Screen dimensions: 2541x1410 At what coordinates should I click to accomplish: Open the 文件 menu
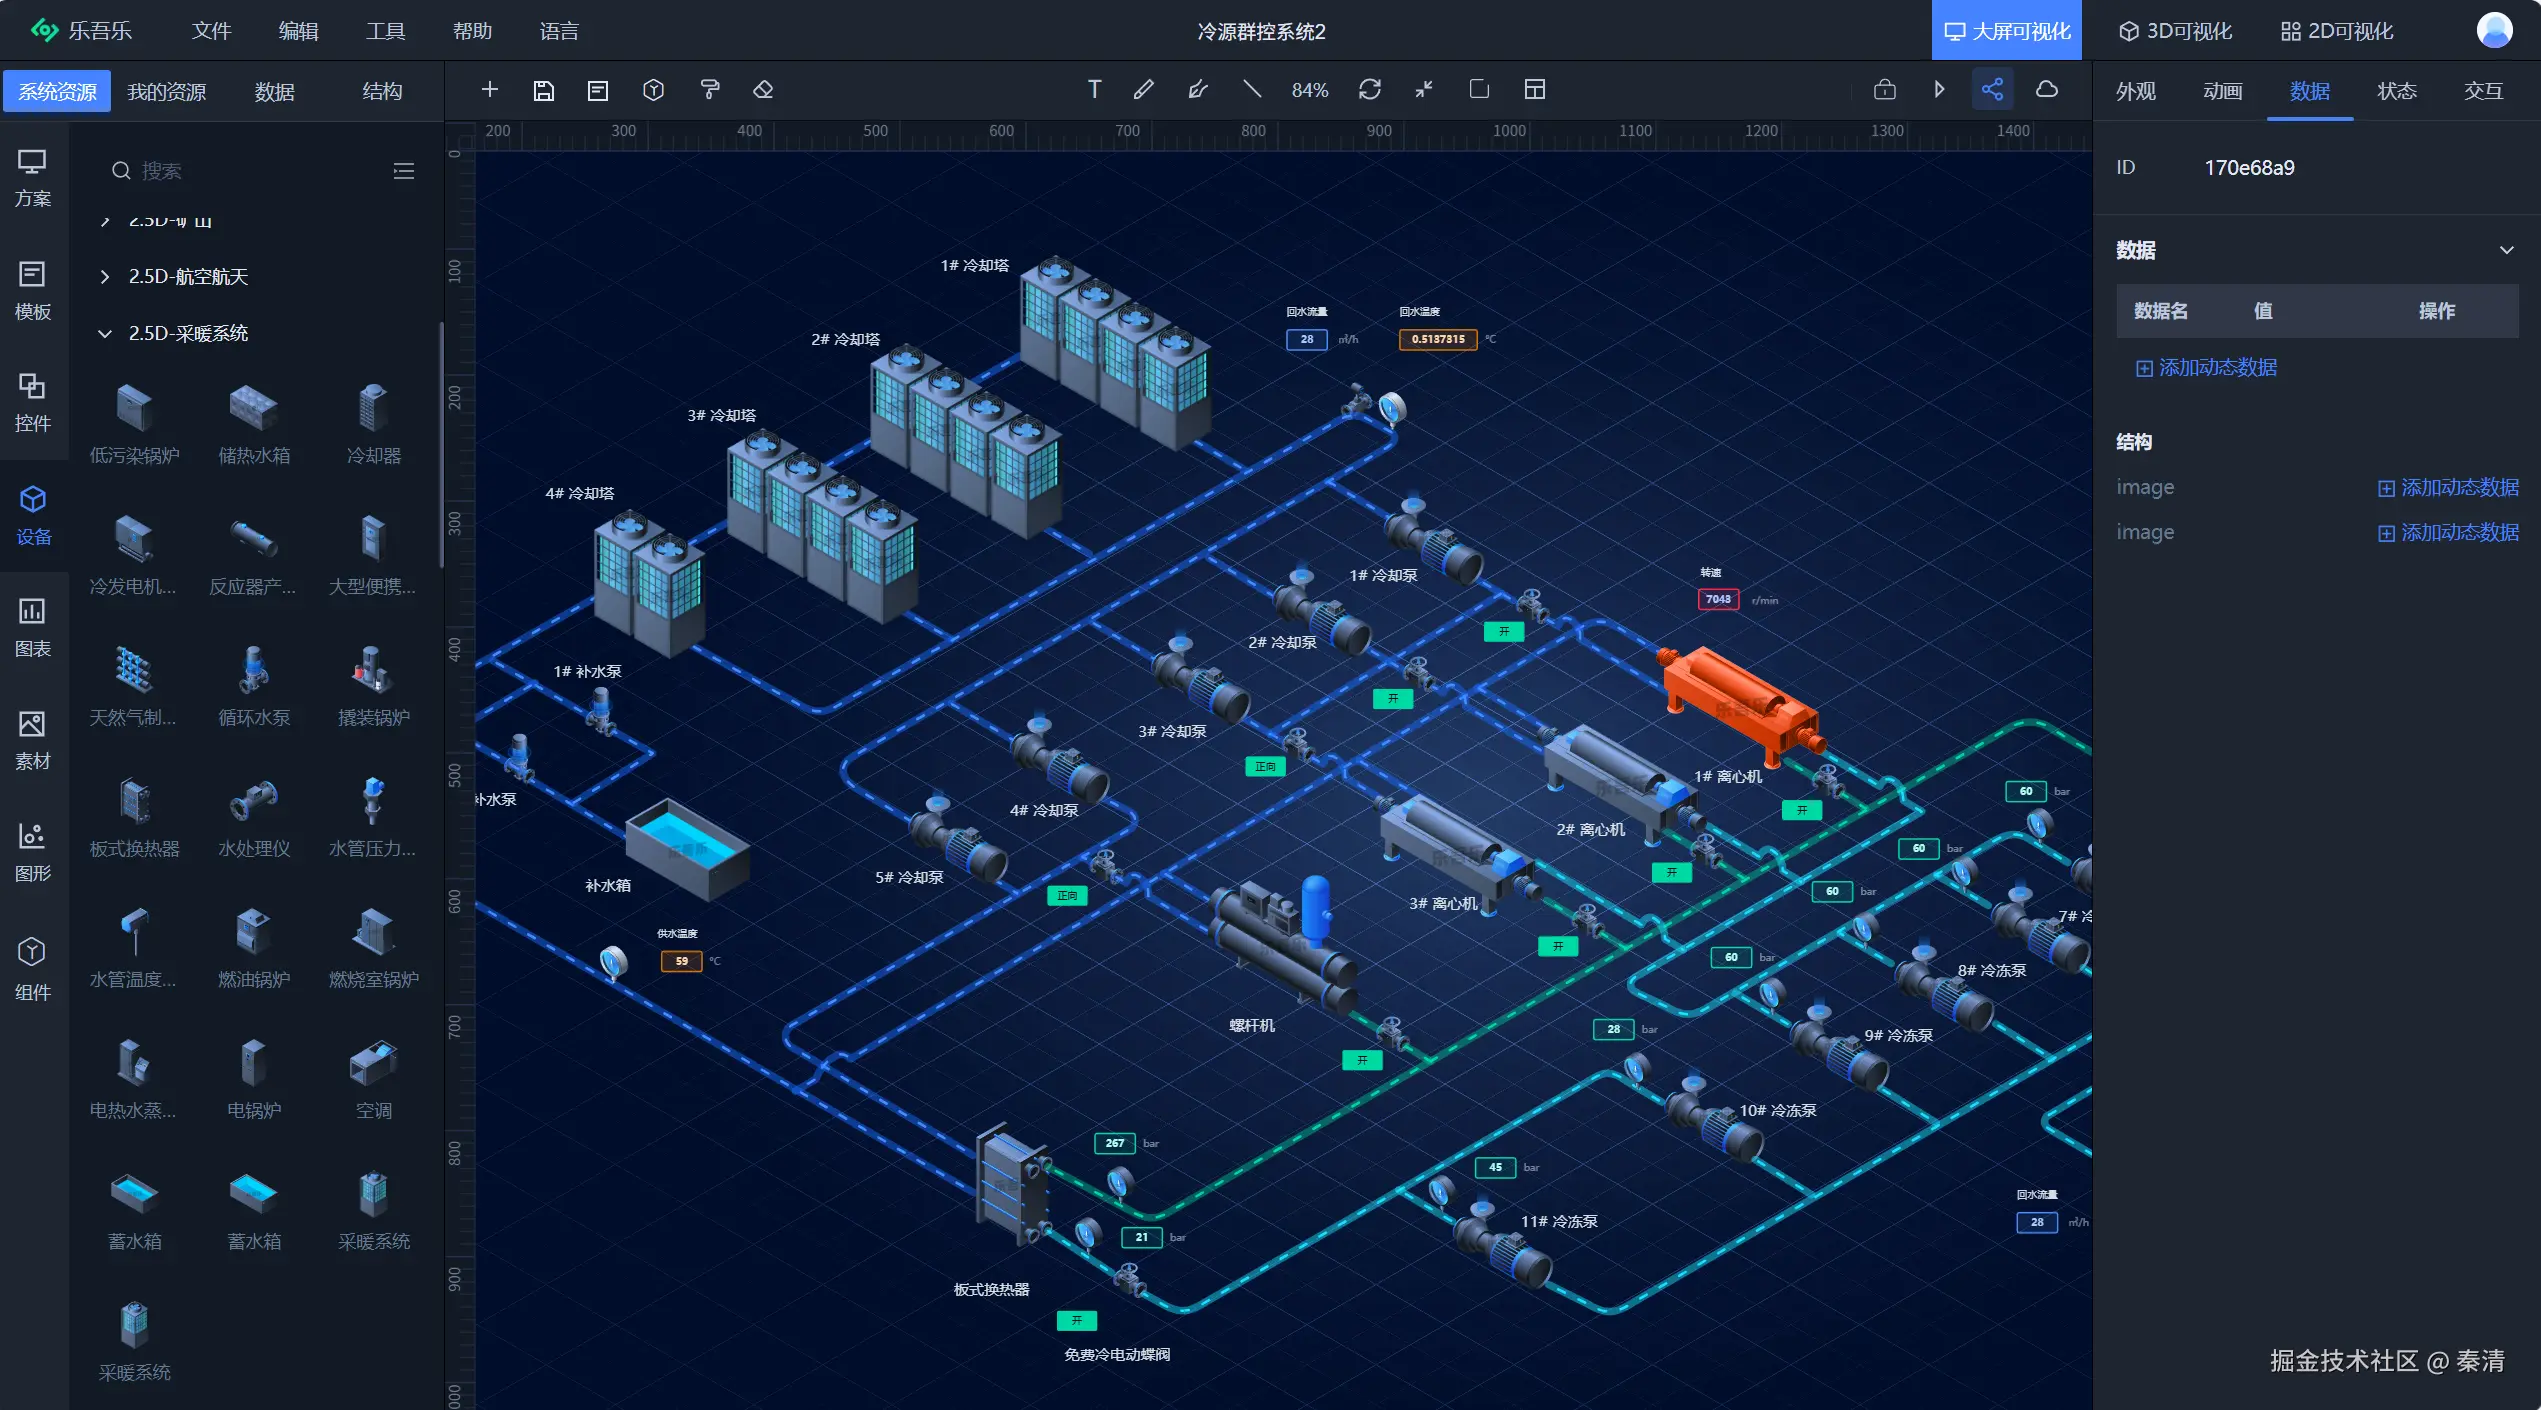(x=211, y=31)
